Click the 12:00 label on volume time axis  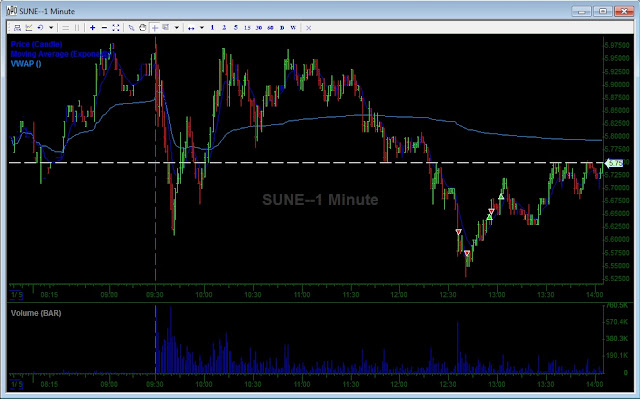pyautogui.click(x=399, y=384)
